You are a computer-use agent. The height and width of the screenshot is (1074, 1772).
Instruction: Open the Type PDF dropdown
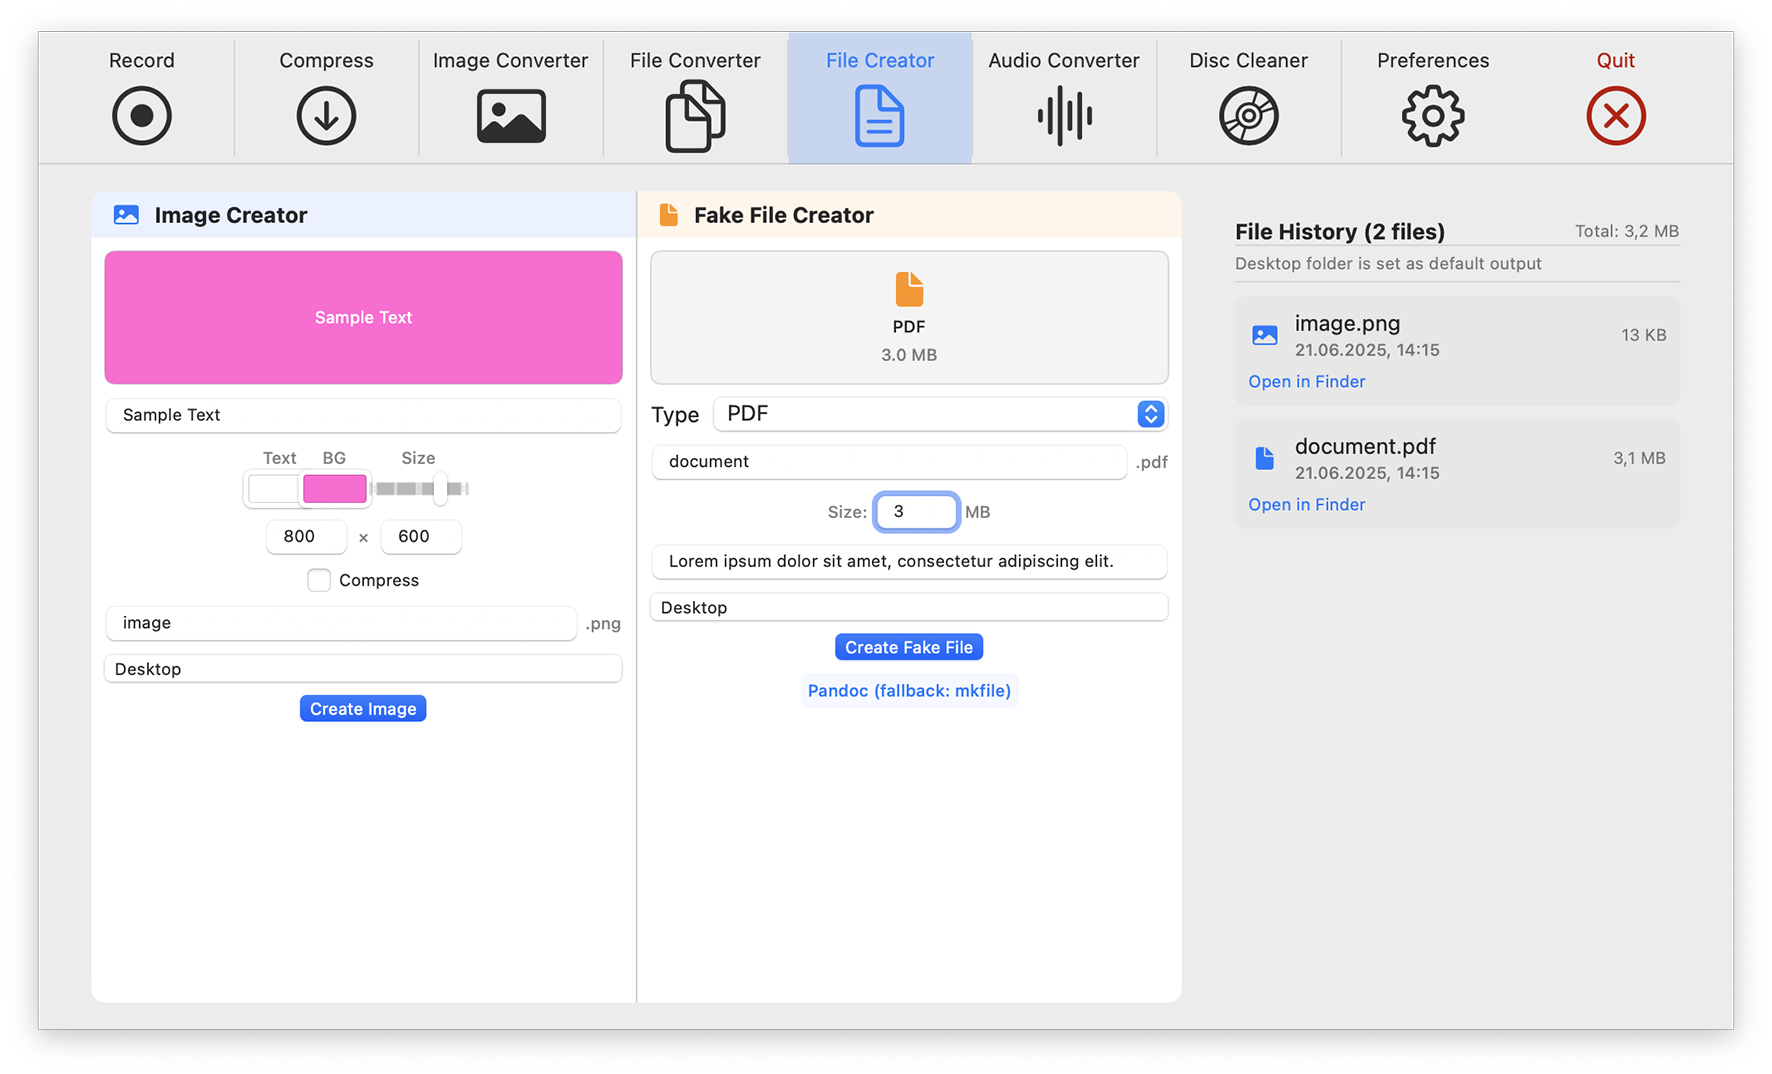coord(940,414)
